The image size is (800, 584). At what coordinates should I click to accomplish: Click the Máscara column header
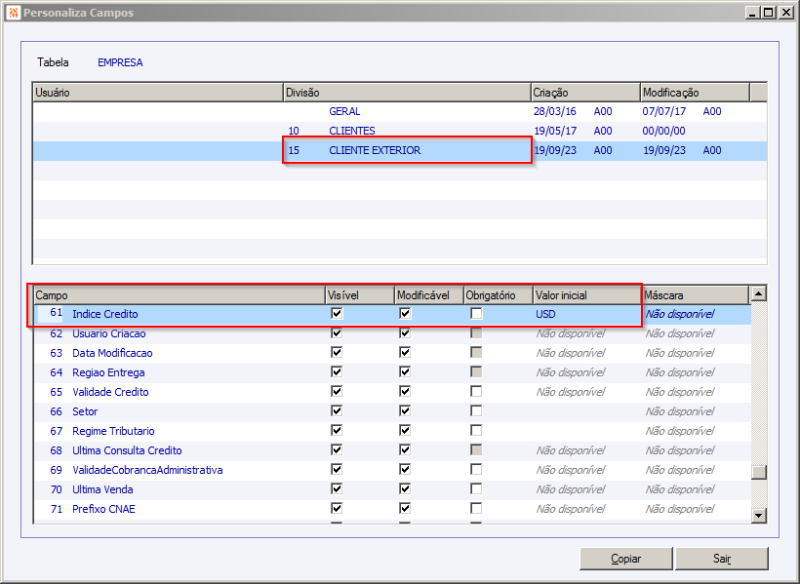(696, 295)
